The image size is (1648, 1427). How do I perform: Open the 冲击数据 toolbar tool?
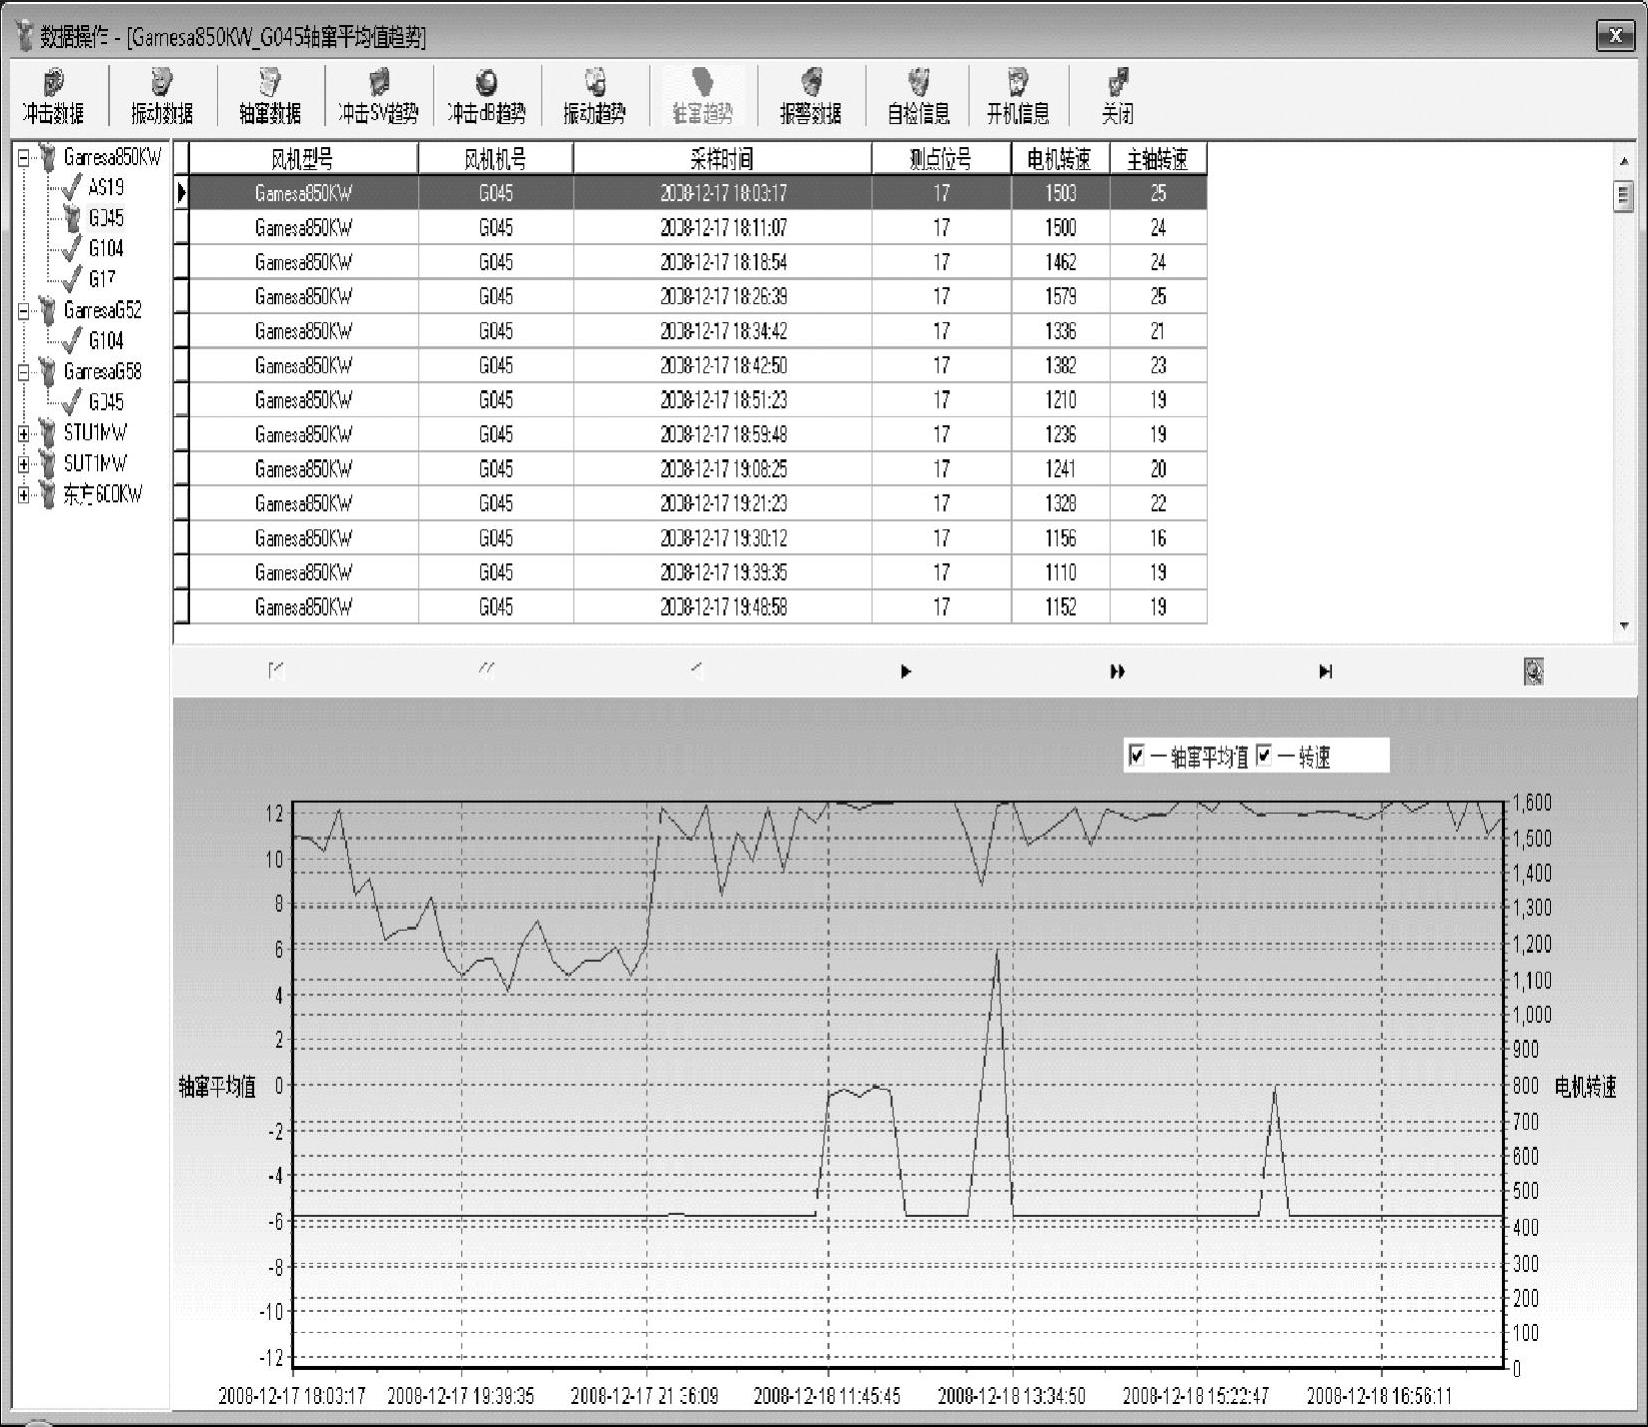pos(53,97)
